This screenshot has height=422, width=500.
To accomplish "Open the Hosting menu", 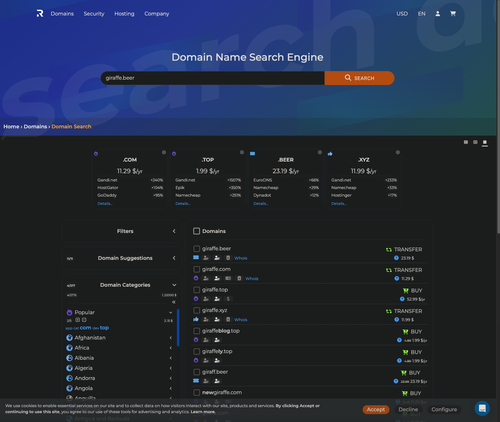I will [124, 14].
